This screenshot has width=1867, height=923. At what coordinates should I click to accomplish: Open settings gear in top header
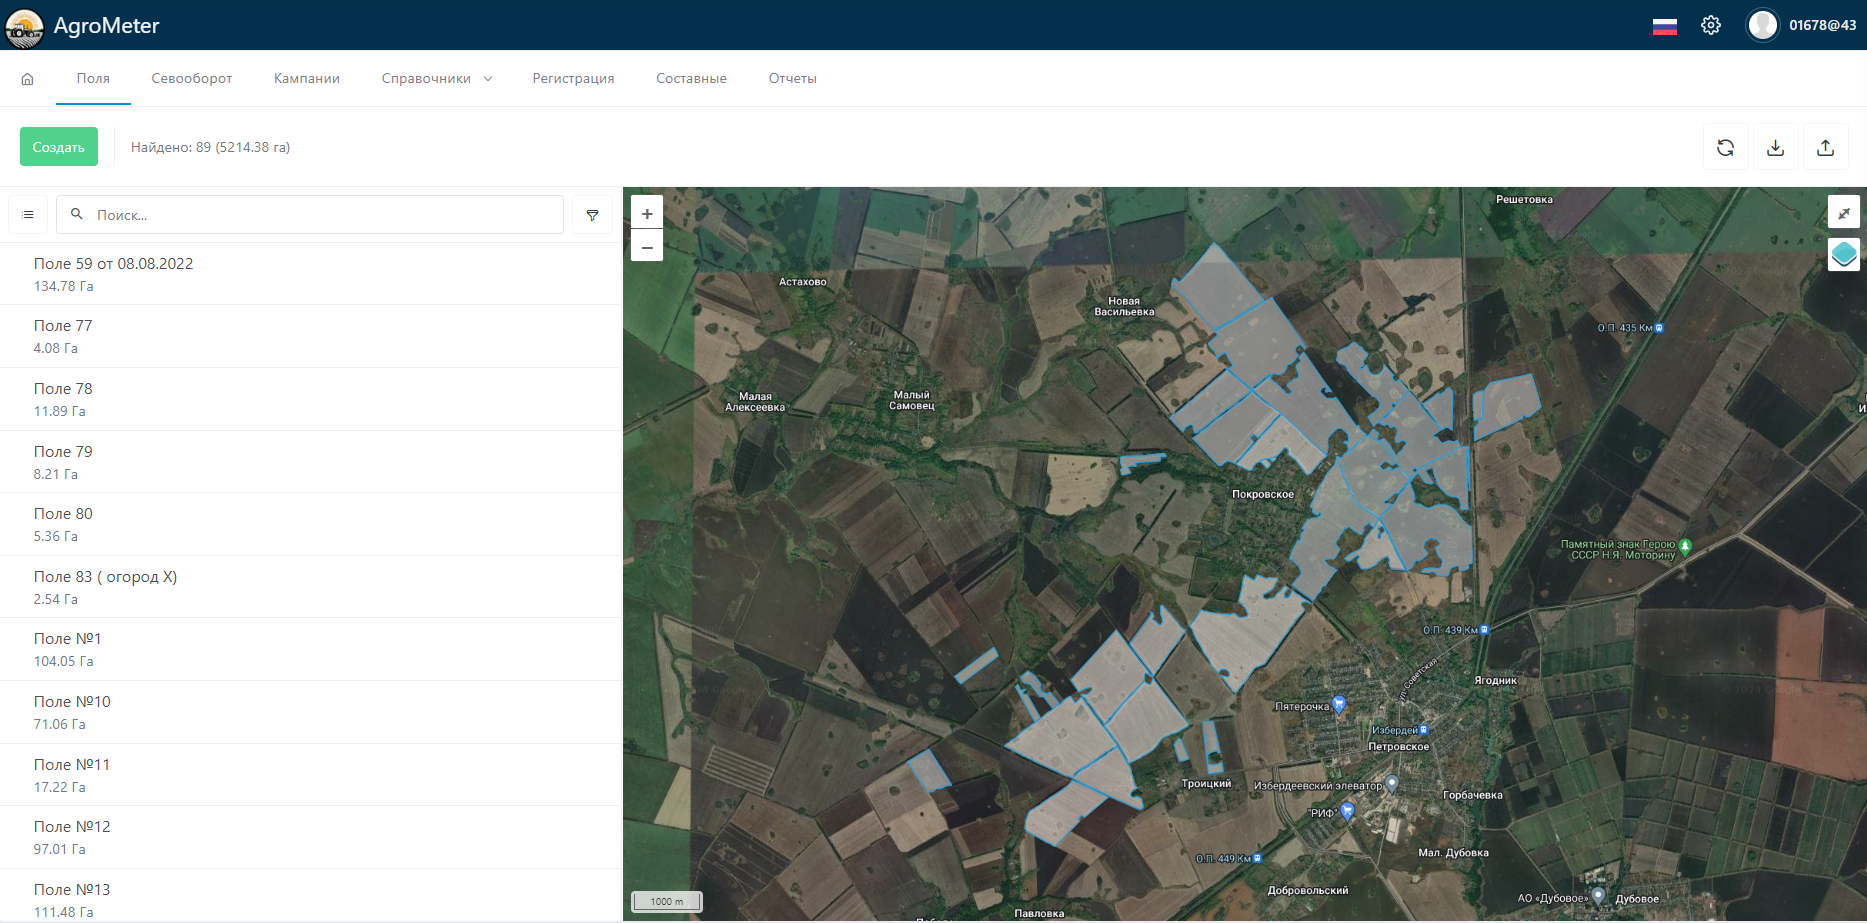click(1710, 25)
